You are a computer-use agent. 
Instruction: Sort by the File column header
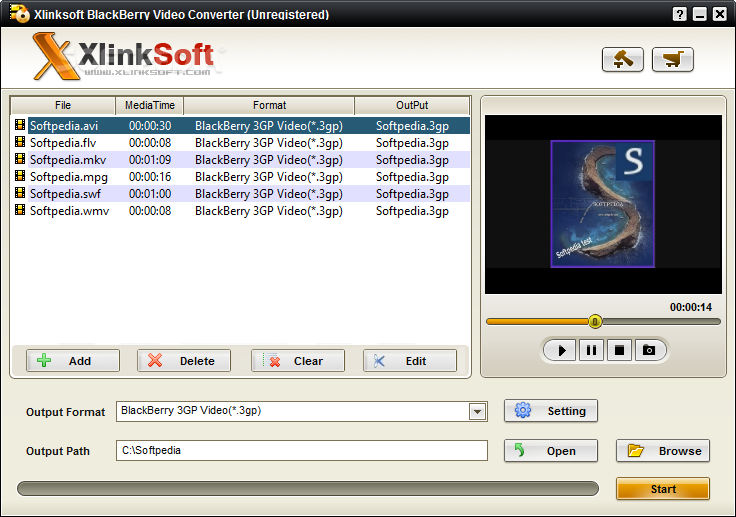coord(62,105)
